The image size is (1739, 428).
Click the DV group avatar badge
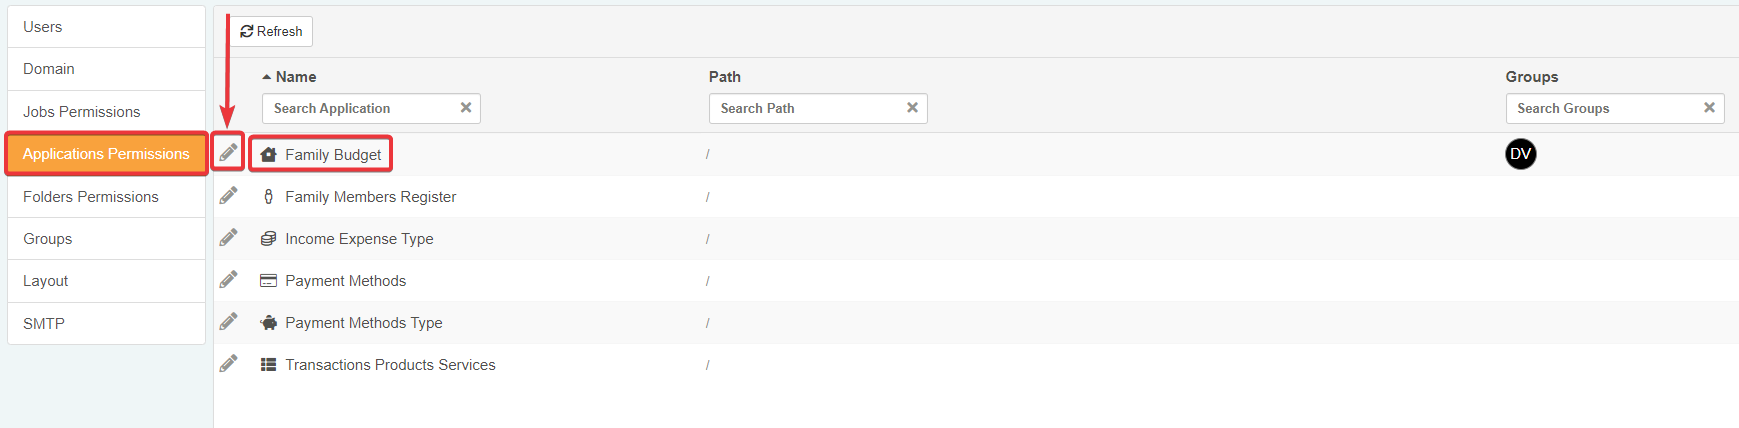pos(1520,154)
